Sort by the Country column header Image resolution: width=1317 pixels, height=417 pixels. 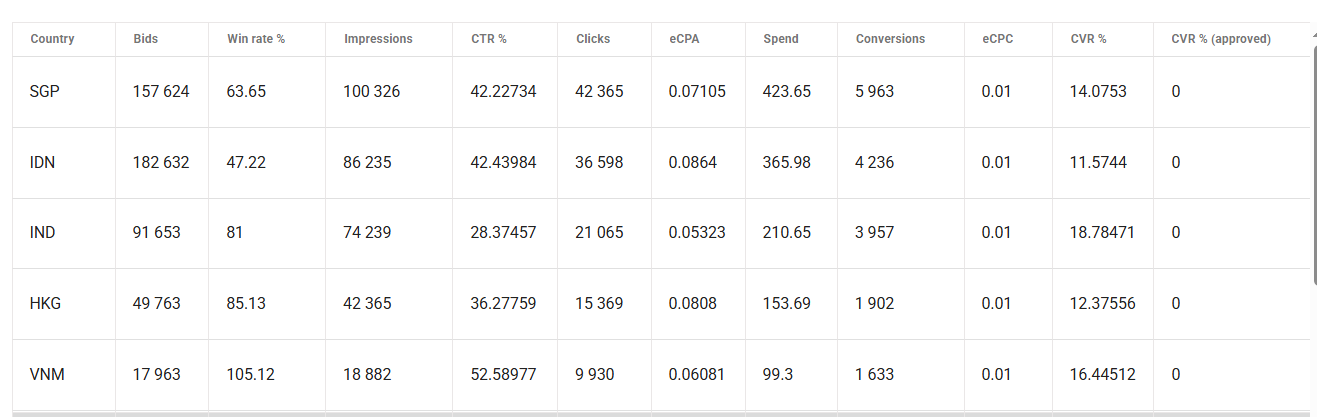point(52,39)
